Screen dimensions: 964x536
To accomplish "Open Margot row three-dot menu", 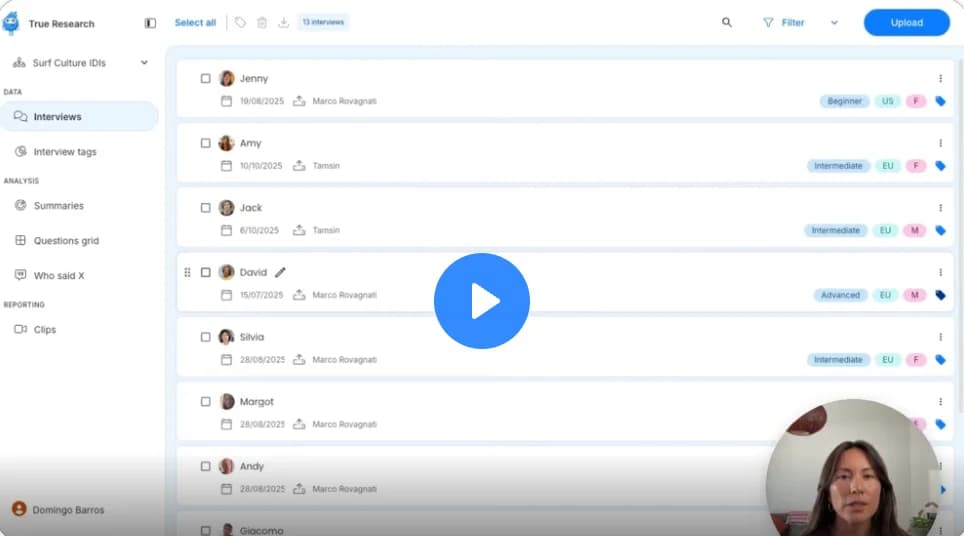I will click(x=940, y=401).
